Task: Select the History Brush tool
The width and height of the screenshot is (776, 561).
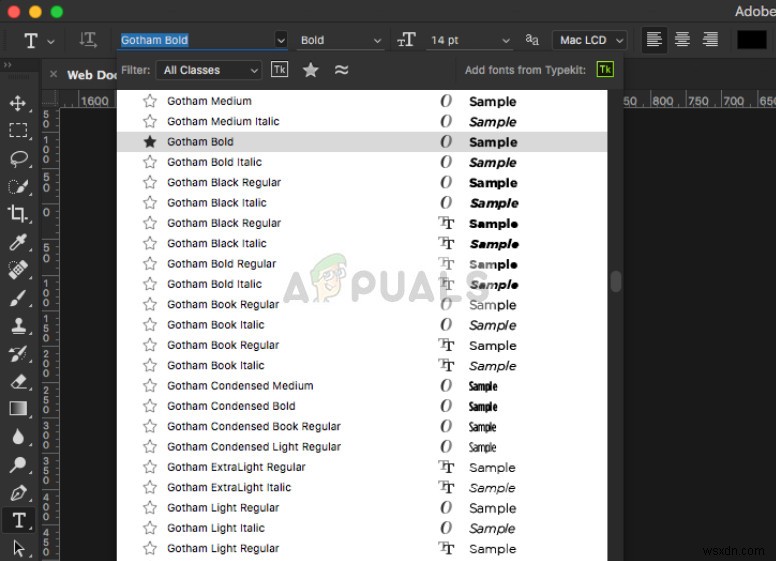Action: [x=18, y=353]
